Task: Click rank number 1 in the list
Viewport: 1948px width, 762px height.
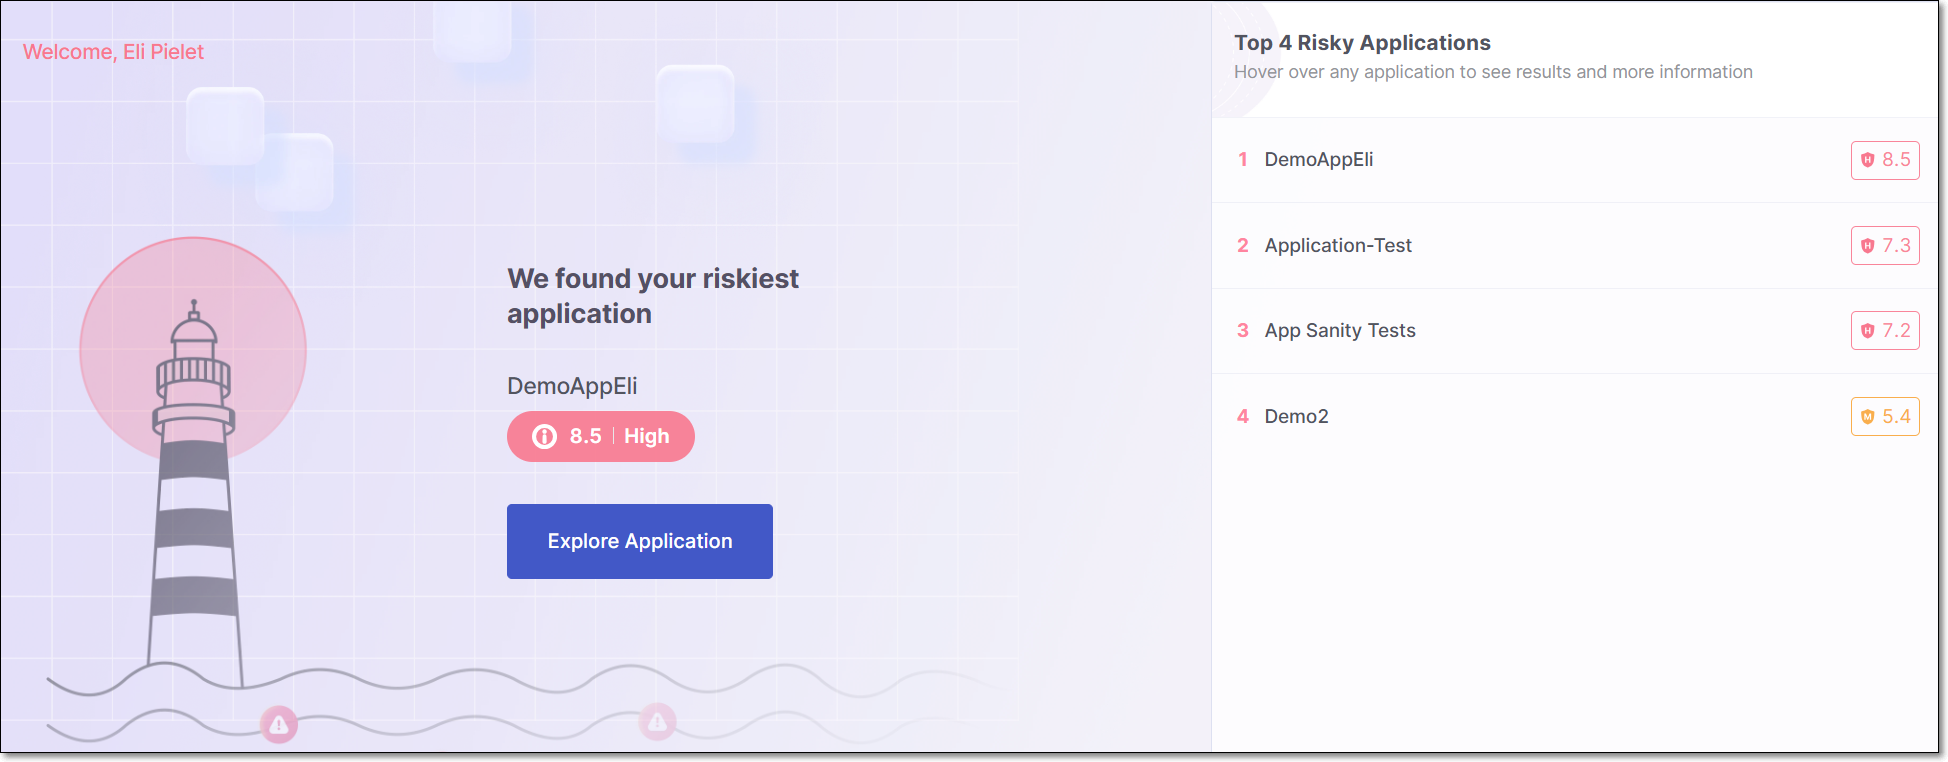Action: point(1242,160)
